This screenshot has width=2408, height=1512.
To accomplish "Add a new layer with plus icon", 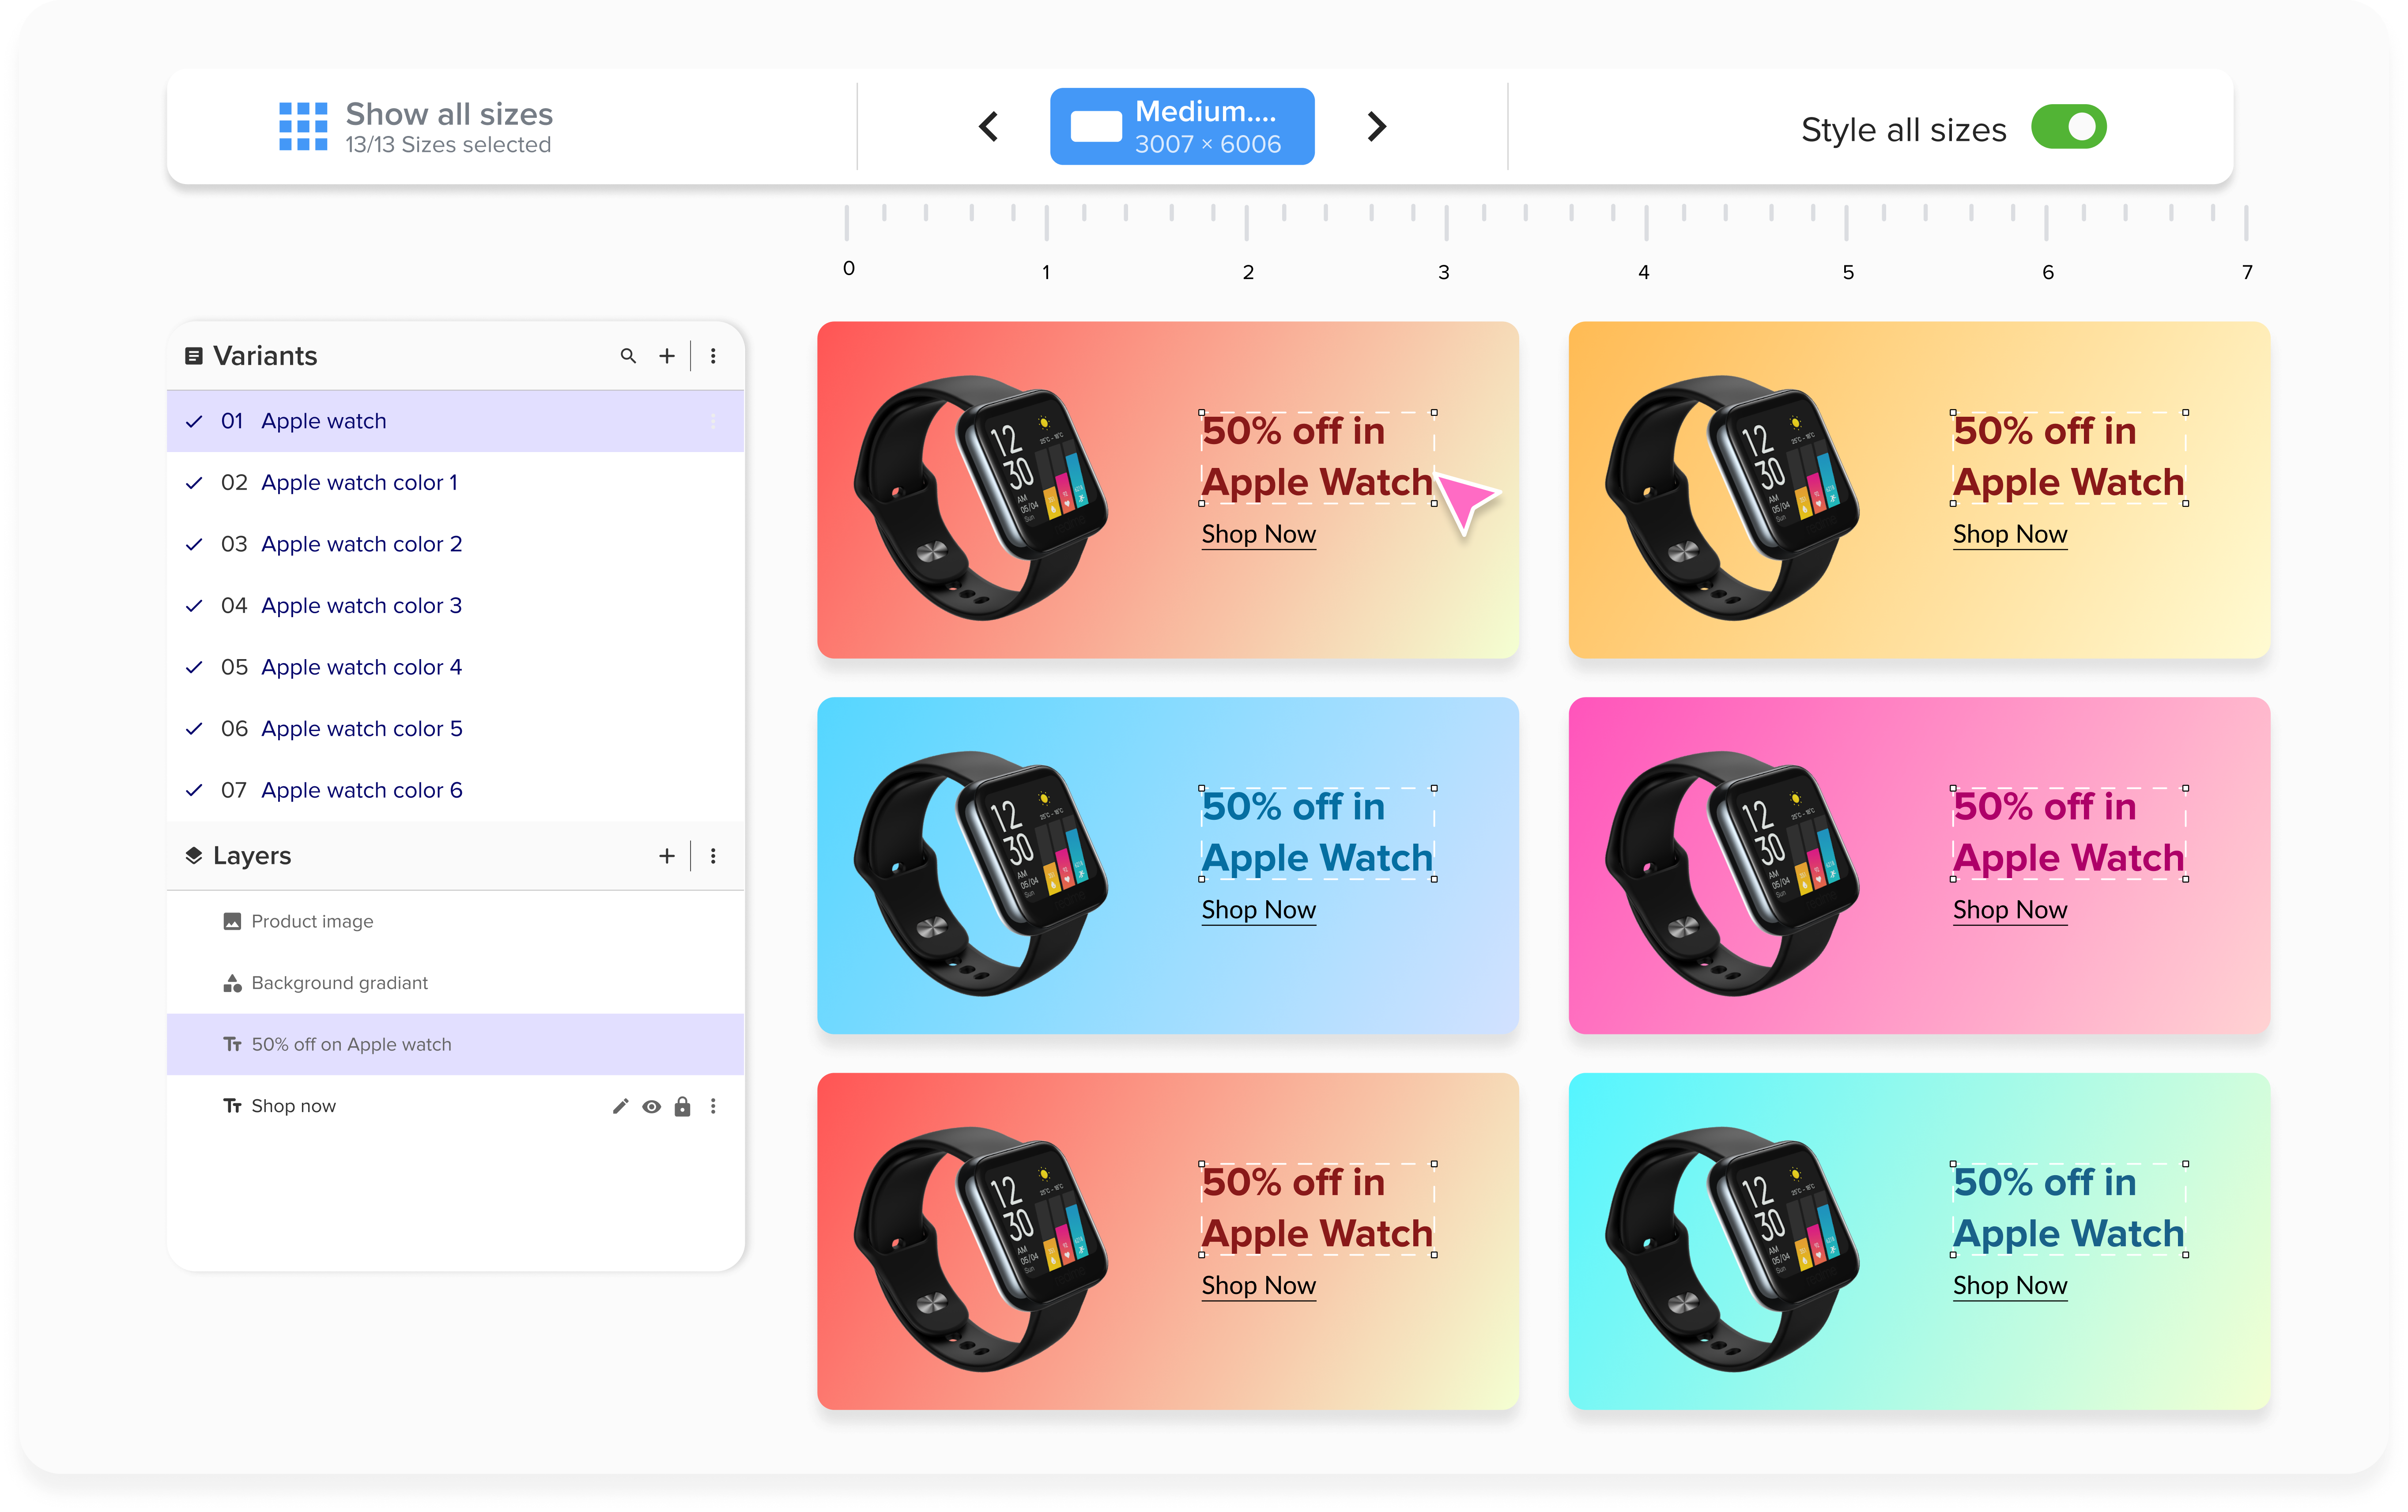I will click(x=667, y=856).
